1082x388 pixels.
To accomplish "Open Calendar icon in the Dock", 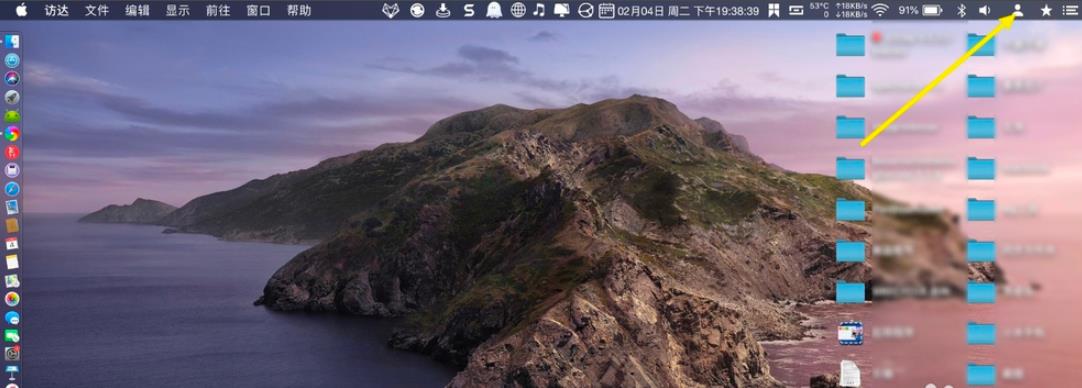I will 12,244.
